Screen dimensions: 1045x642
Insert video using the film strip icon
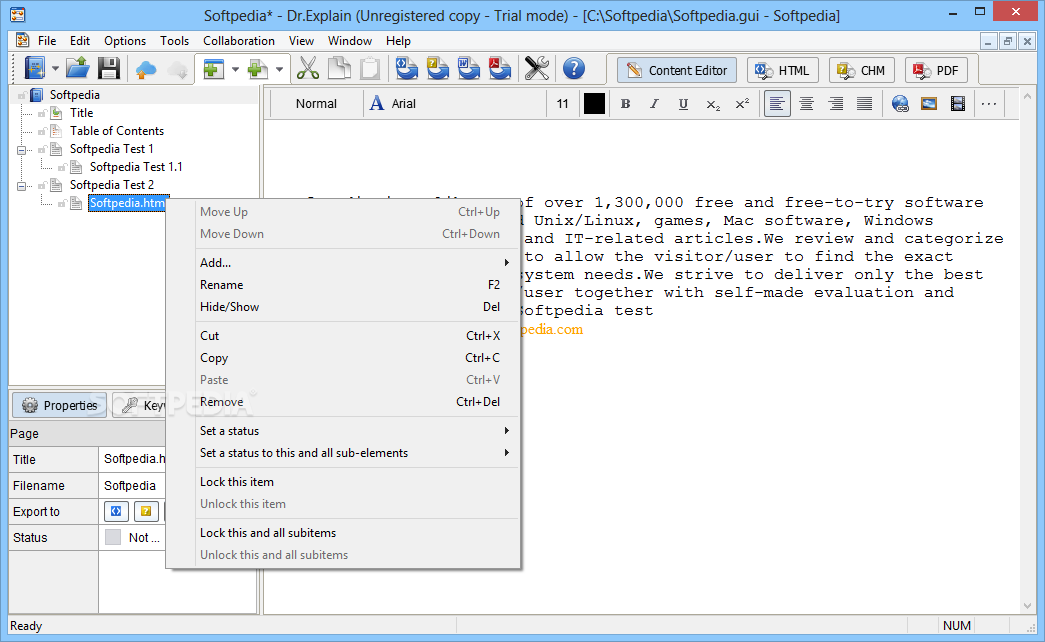coord(958,104)
